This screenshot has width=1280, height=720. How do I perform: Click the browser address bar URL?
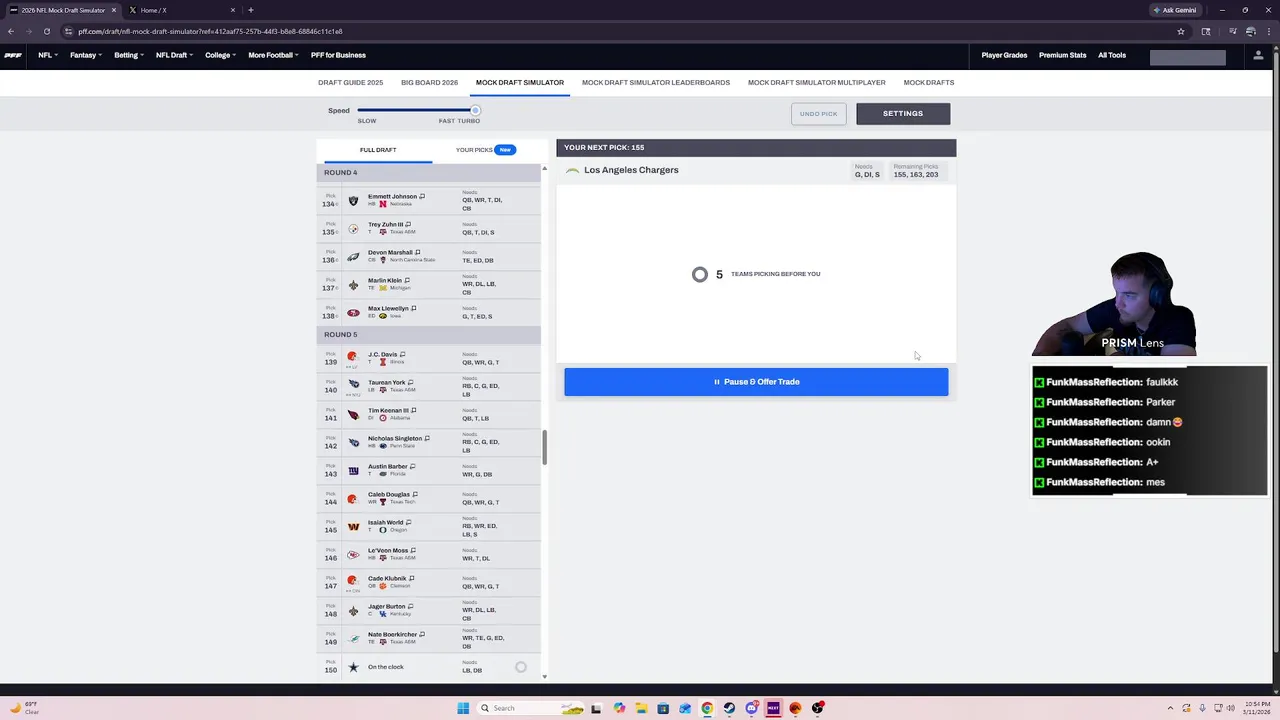point(210,31)
